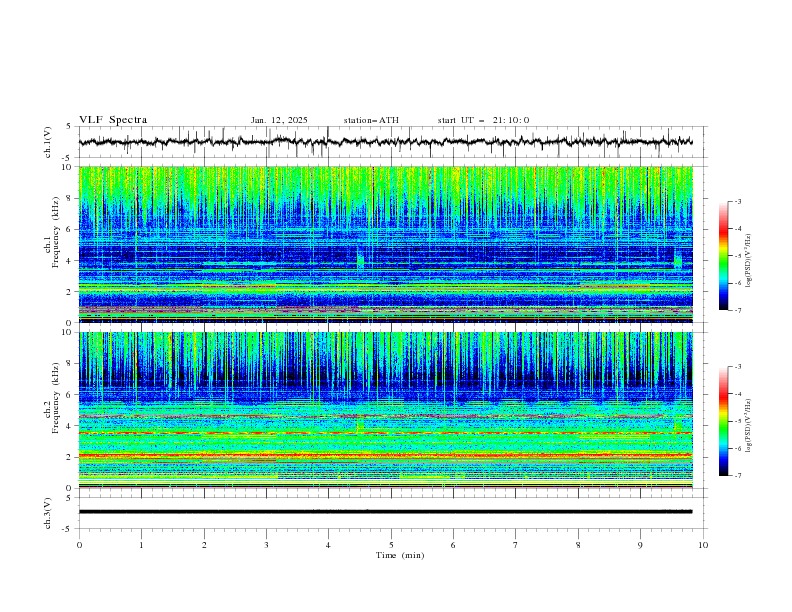The height and width of the screenshot is (612, 792).
Task: Click the upper ch.1 spectrogram colorbar
Action: 723,256
